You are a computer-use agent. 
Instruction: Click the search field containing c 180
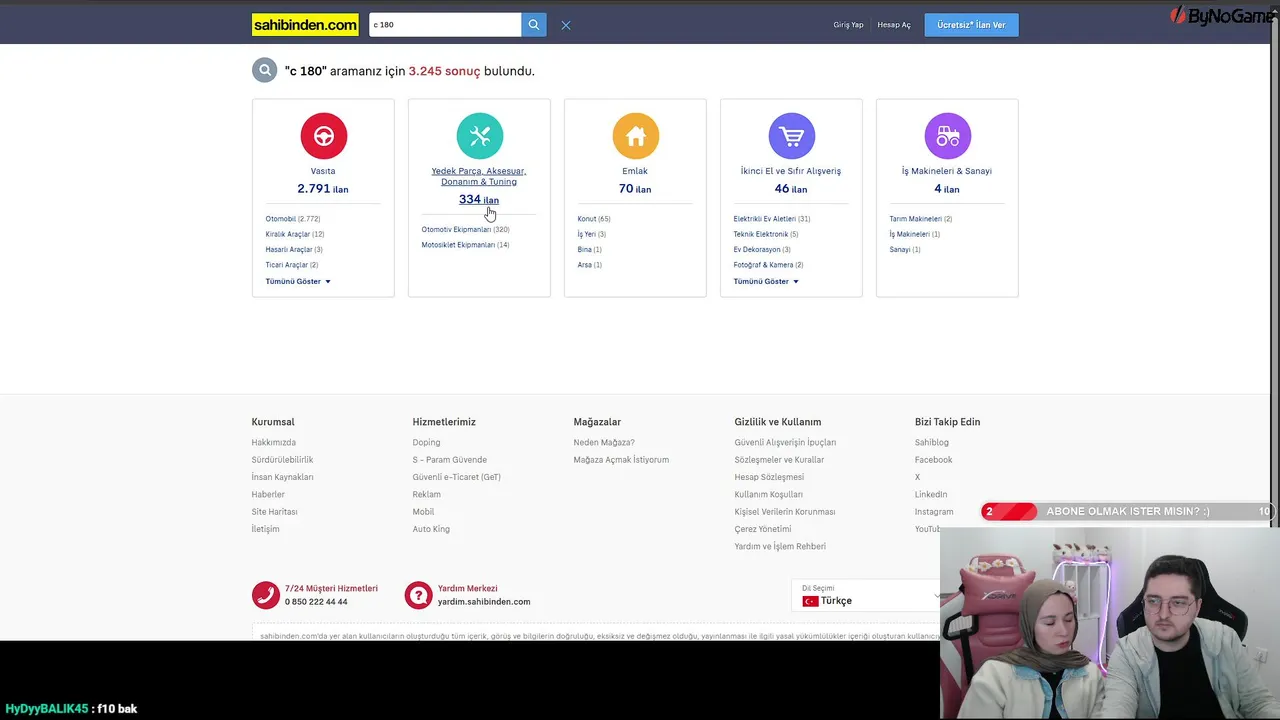point(445,25)
